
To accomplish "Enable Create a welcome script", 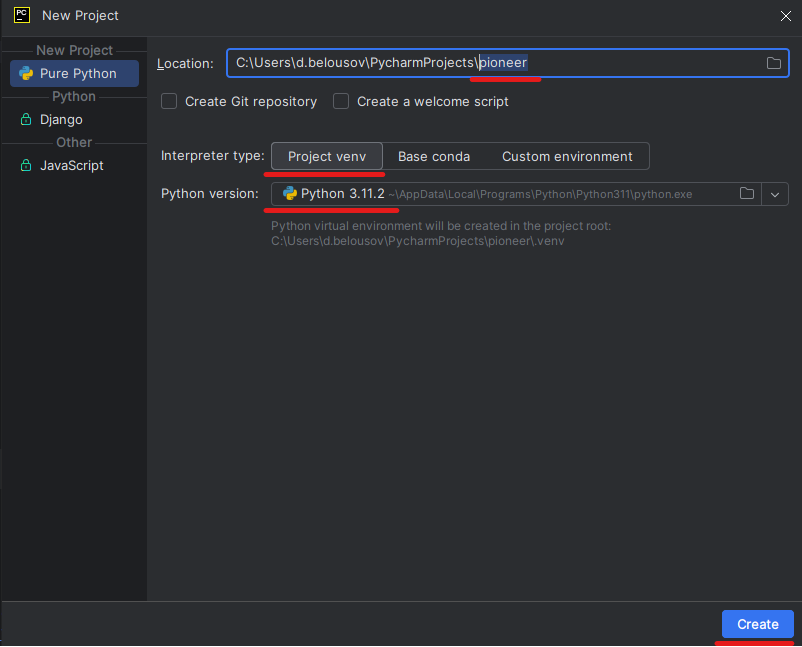I will point(340,101).
